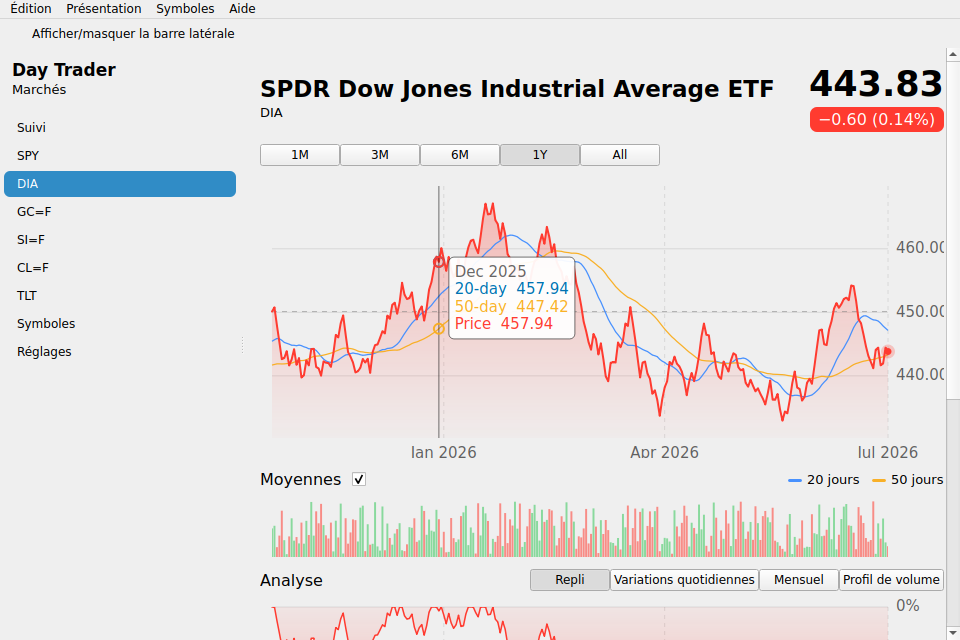Click the 20 jours legend entry

pyautogui.click(x=823, y=480)
